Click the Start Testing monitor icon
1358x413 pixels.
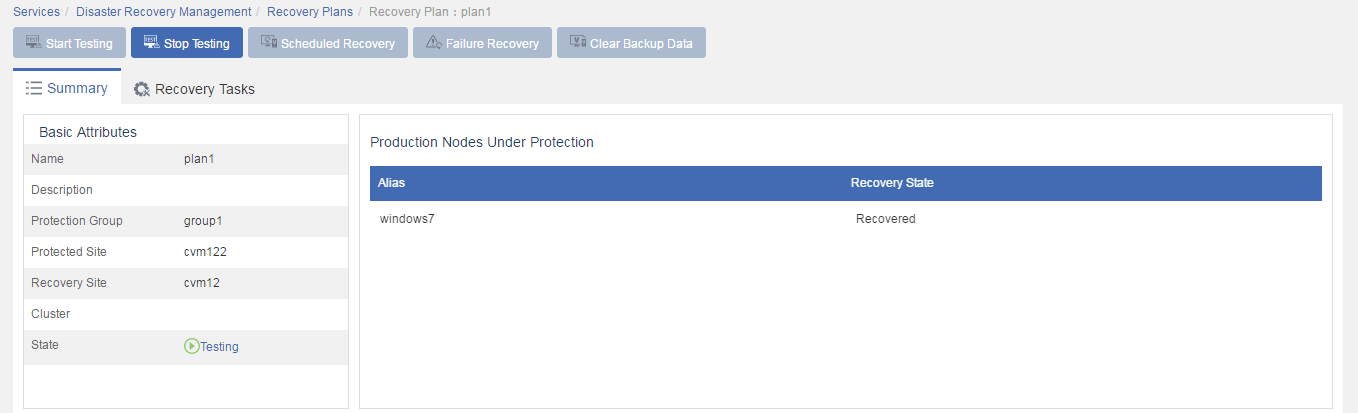(x=33, y=43)
